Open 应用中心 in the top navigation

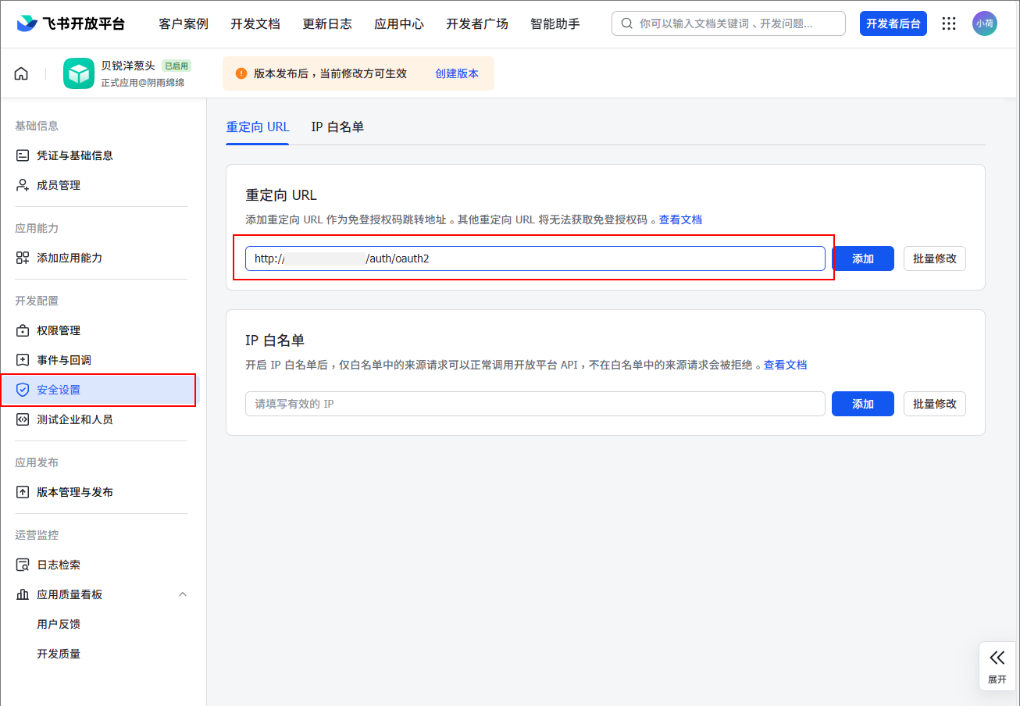[x=399, y=22]
